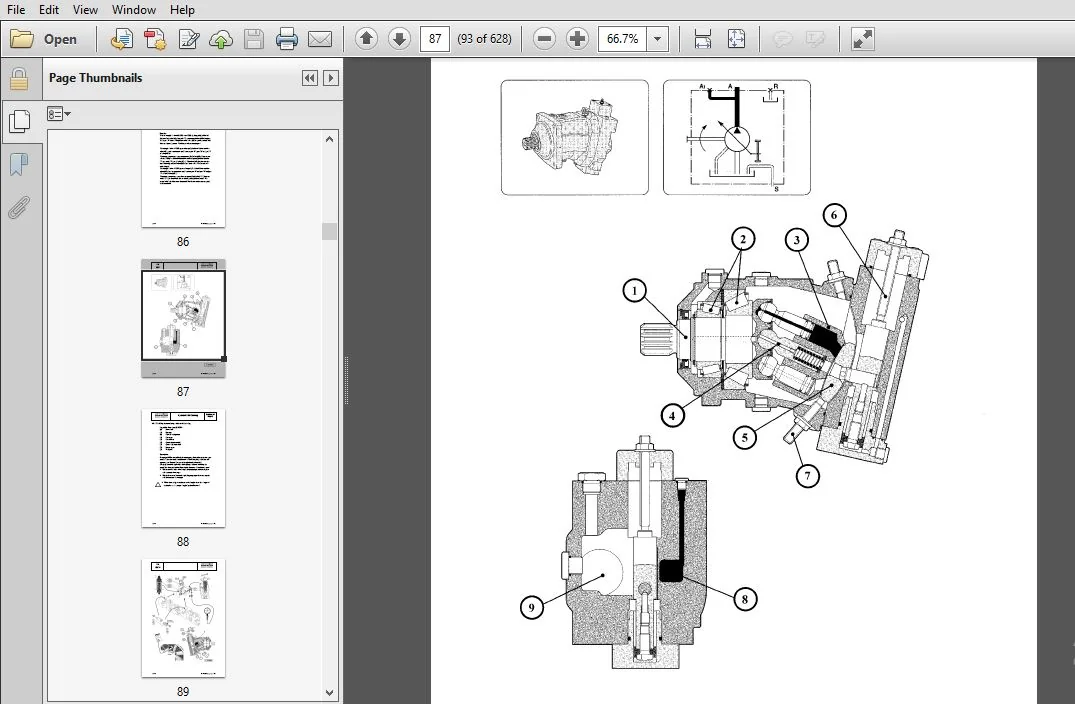Open the Help menu
The height and width of the screenshot is (704, 1075).
point(182,10)
